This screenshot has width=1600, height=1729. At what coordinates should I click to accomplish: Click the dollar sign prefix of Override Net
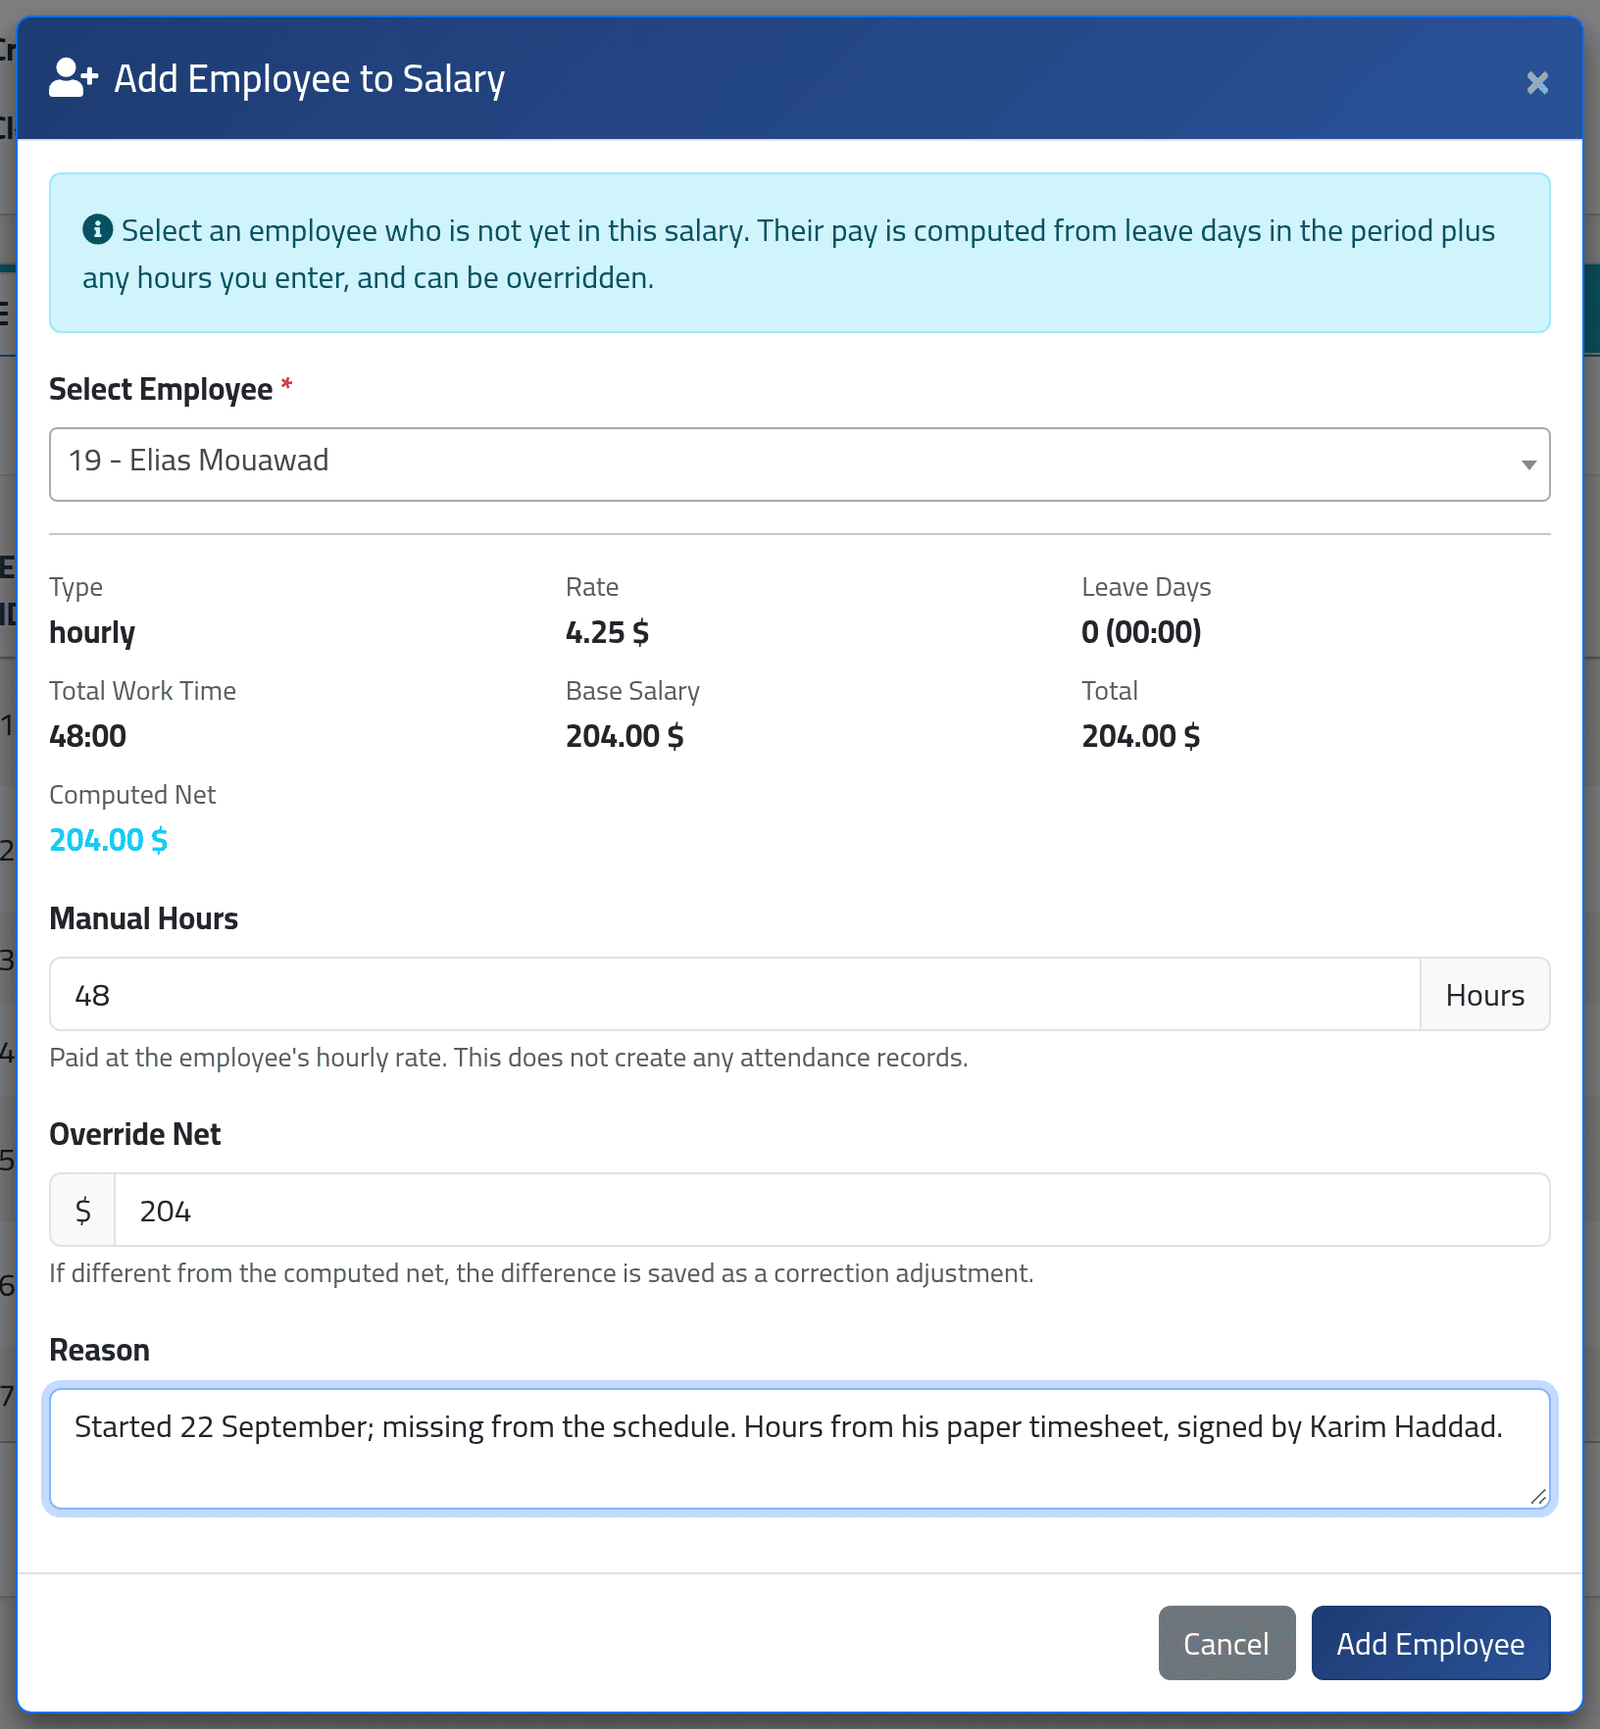(83, 1210)
